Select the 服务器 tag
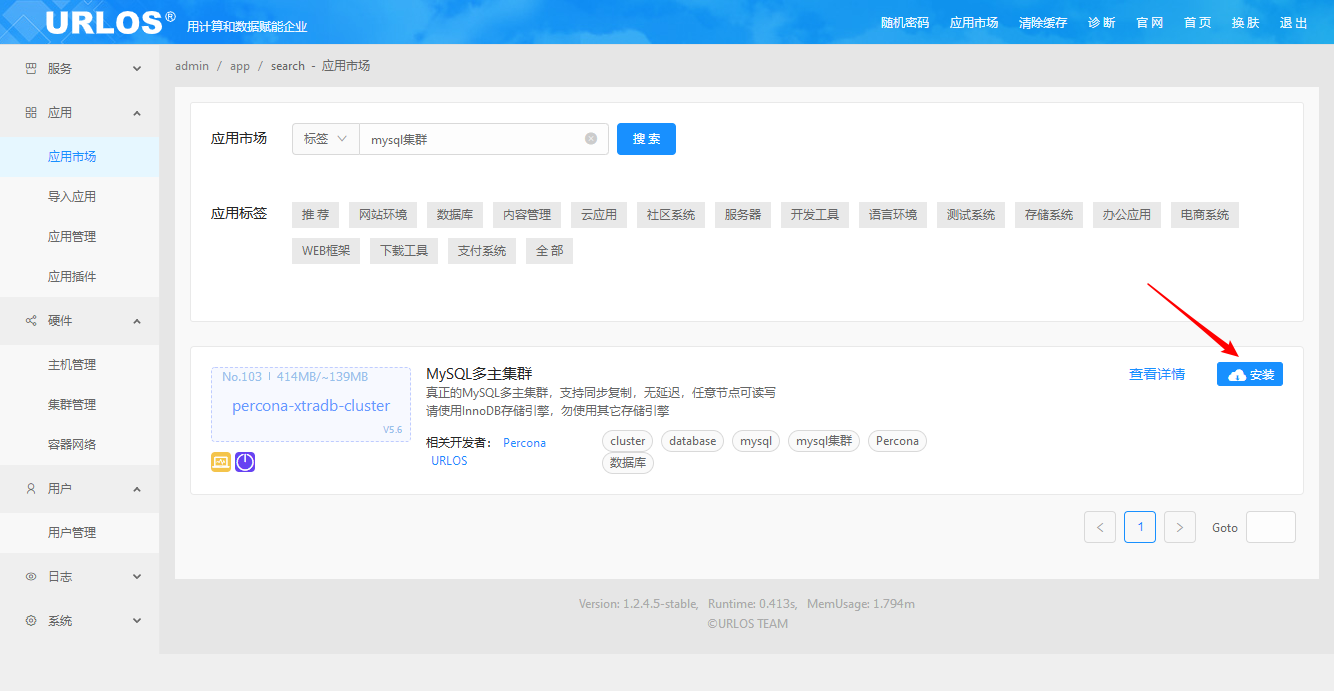This screenshot has width=1334, height=691. click(x=743, y=215)
